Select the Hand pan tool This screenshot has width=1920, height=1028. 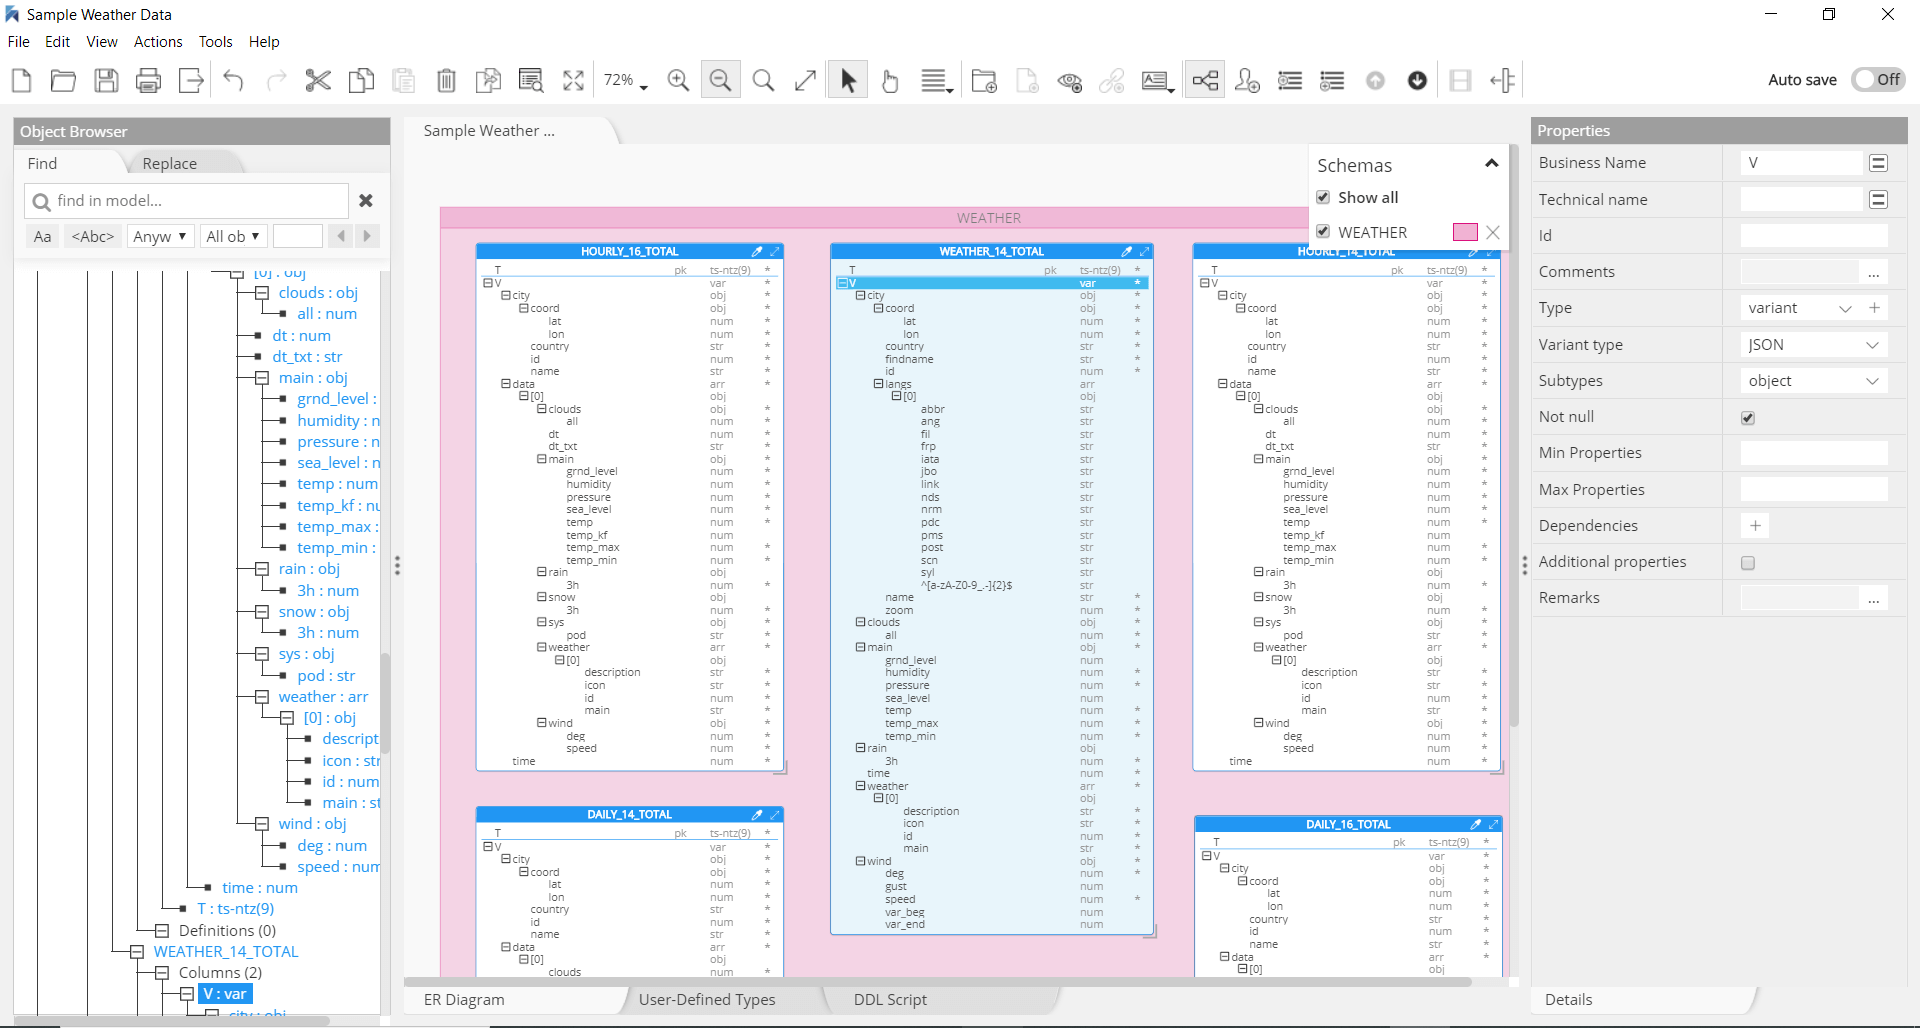click(x=890, y=80)
